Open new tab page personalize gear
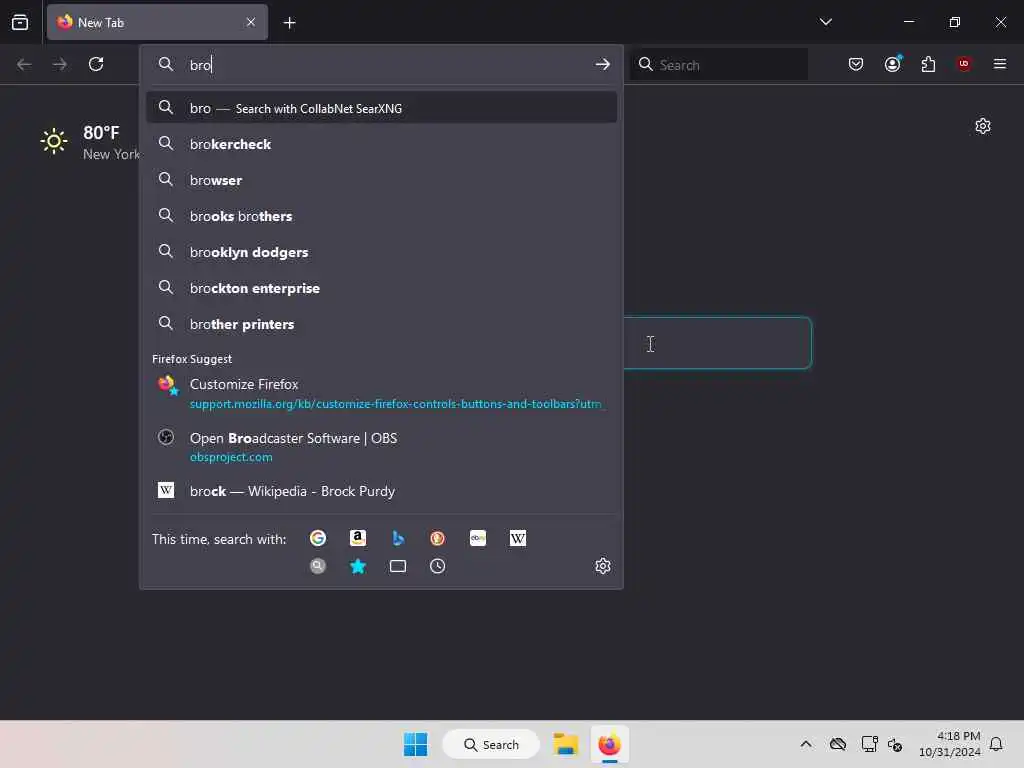This screenshot has width=1024, height=768. [x=982, y=126]
